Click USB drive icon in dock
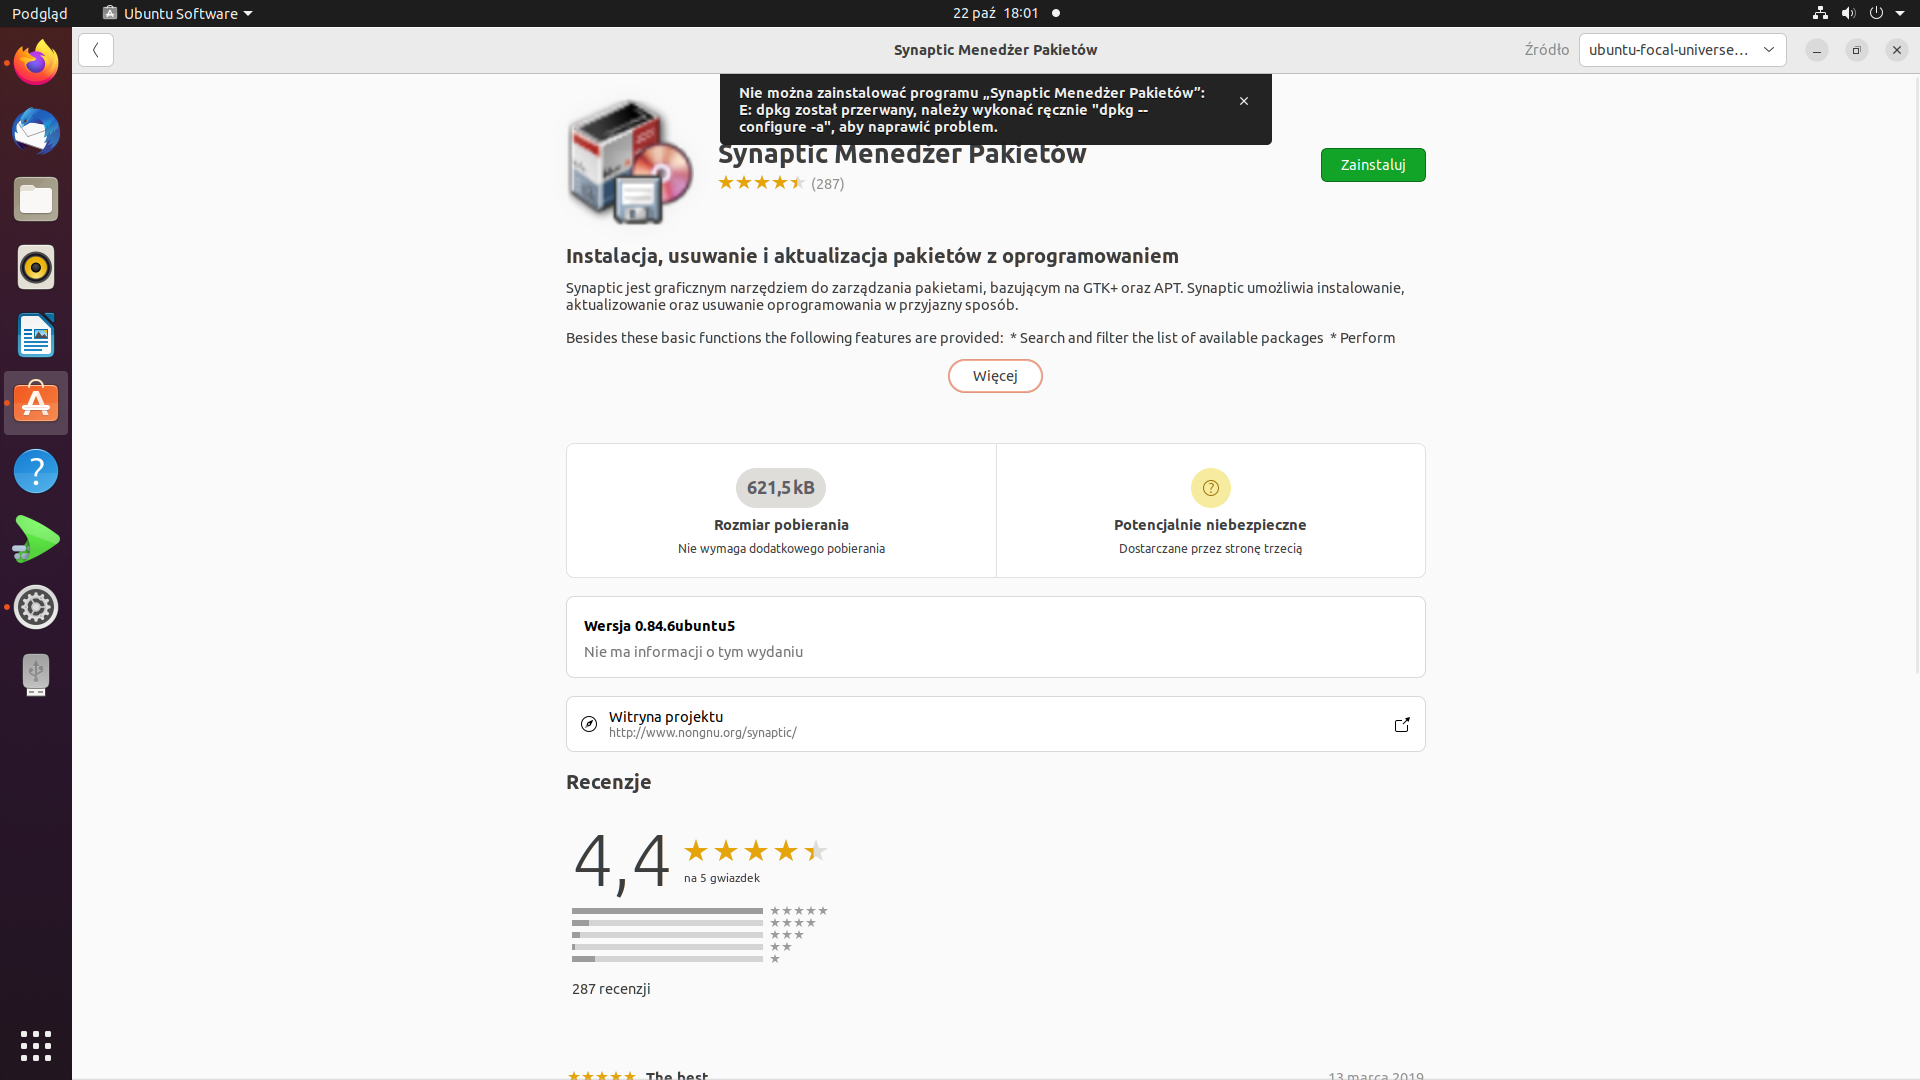 click(36, 675)
